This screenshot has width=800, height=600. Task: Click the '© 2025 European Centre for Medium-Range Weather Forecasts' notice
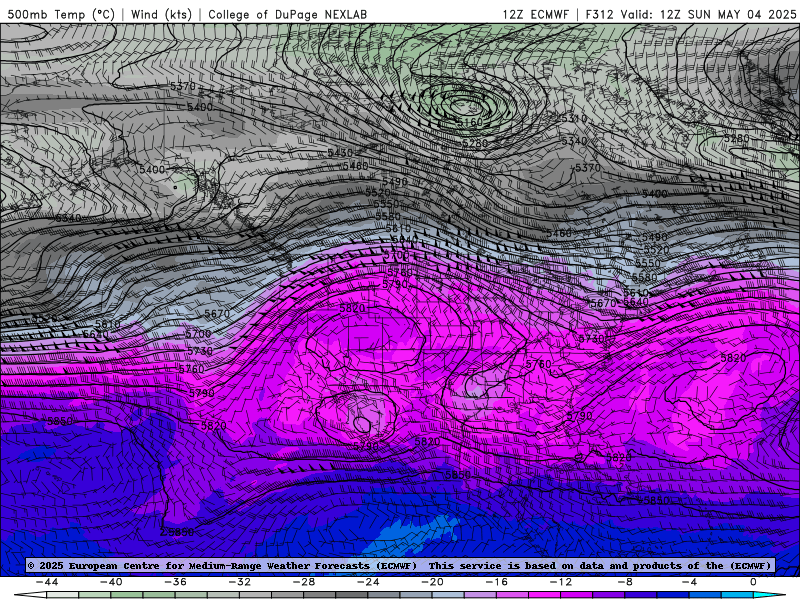tap(222, 566)
